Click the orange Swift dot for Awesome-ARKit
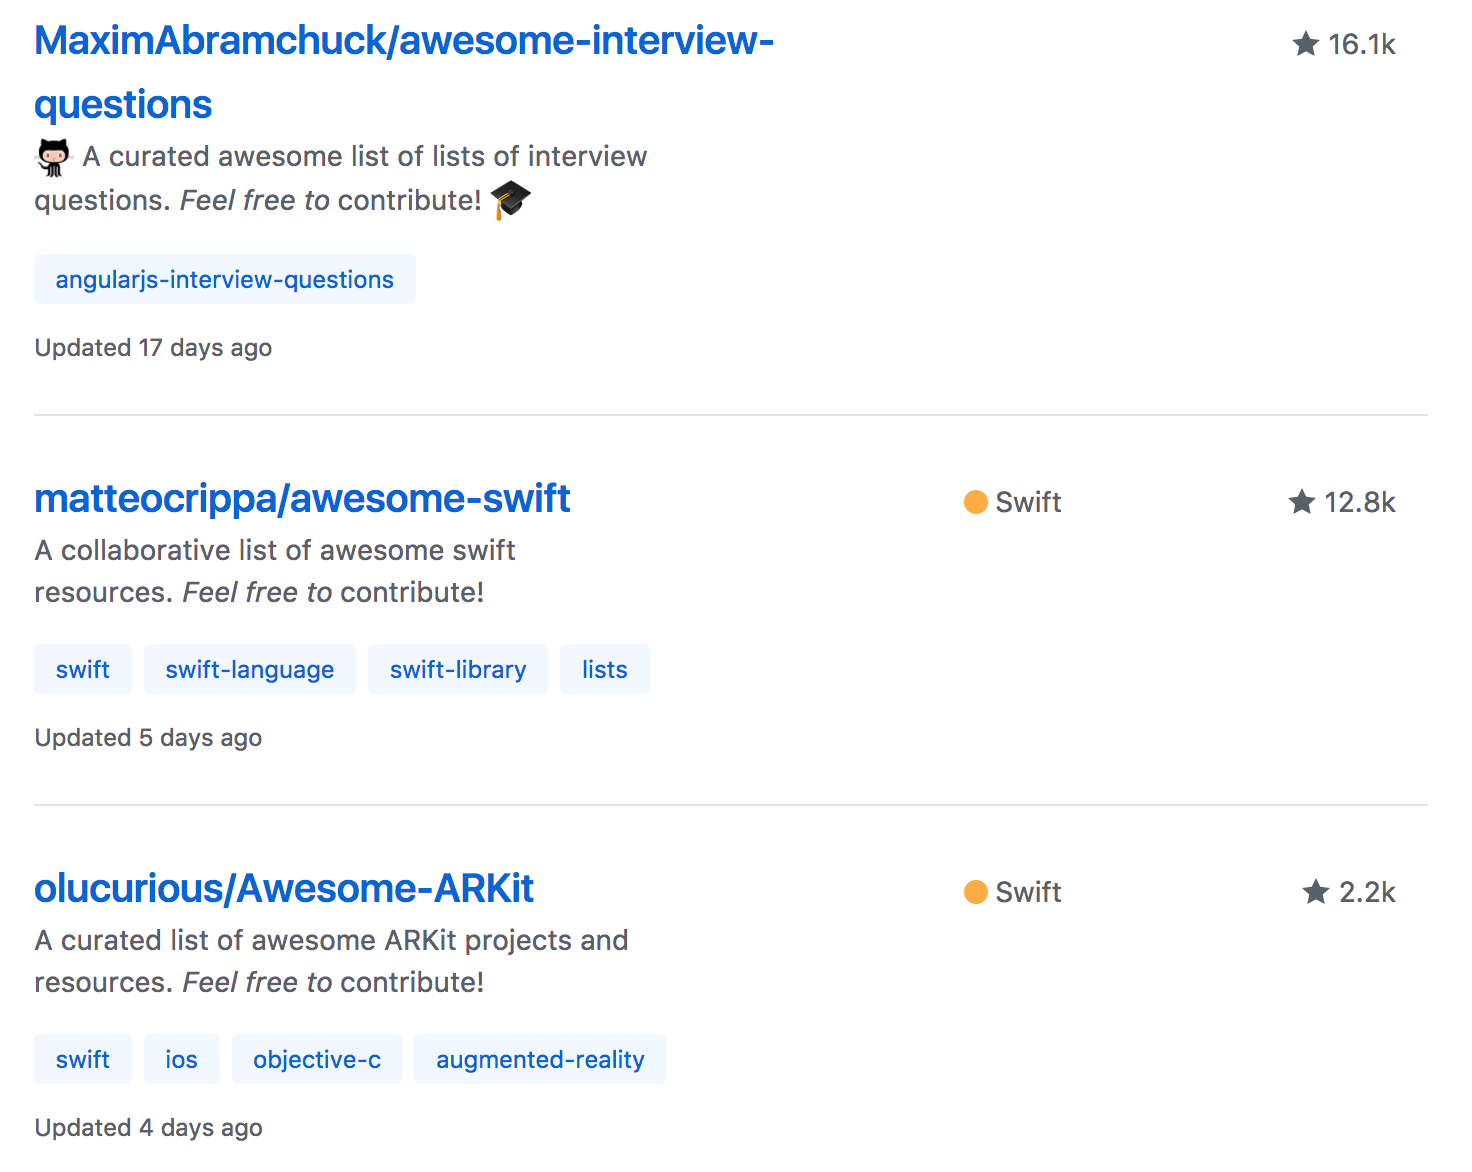1472x1172 pixels. [975, 892]
